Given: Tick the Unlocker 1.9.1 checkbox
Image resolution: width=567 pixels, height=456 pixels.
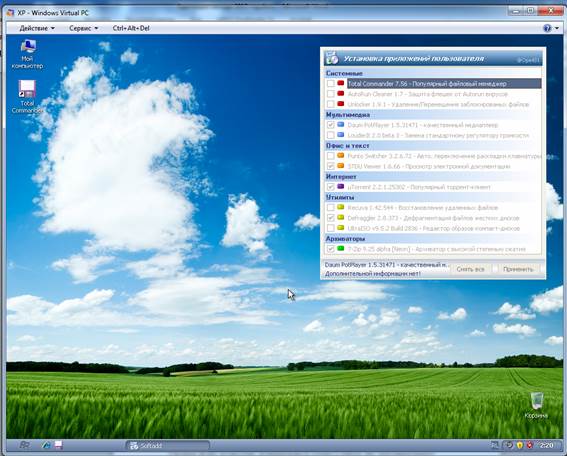Looking at the screenshot, I should pyautogui.click(x=330, y=104).
